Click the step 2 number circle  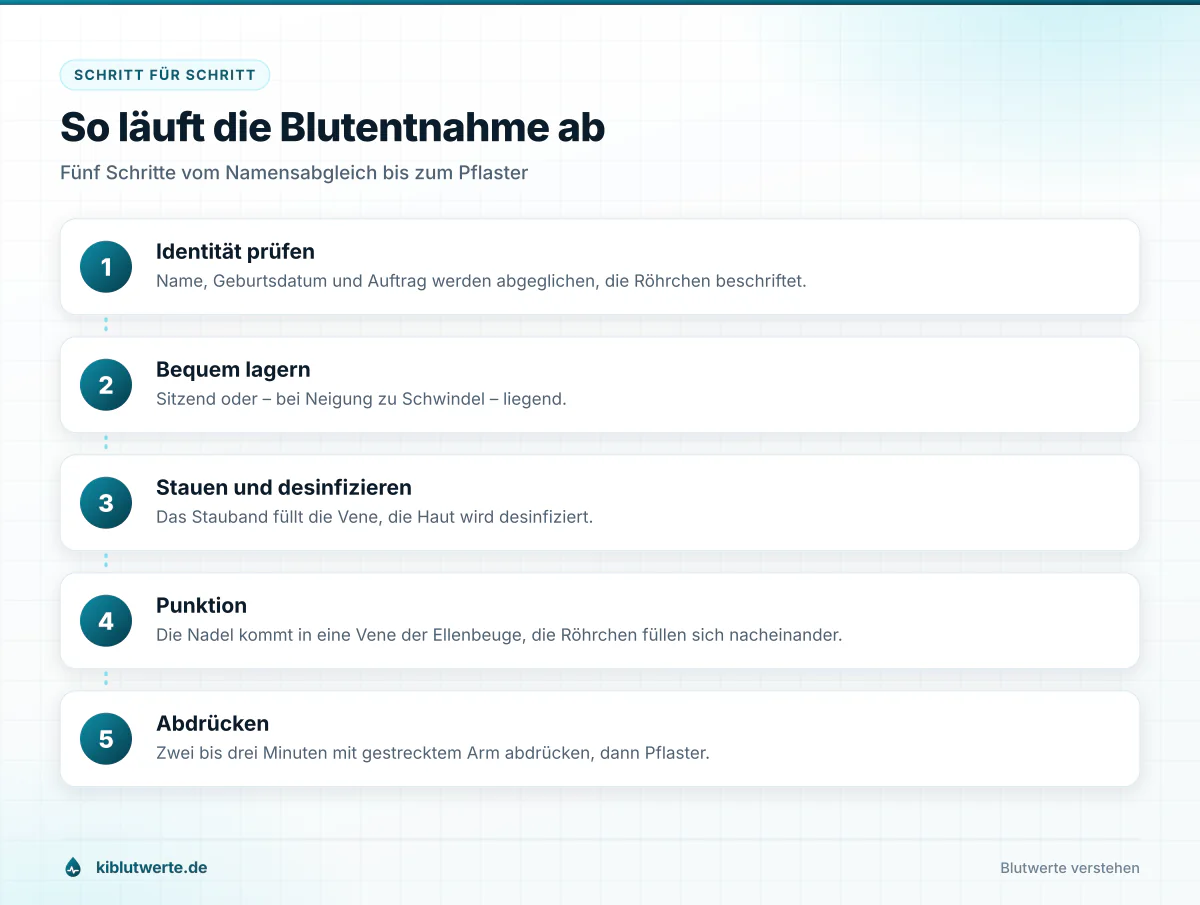[x=106, y=385]
